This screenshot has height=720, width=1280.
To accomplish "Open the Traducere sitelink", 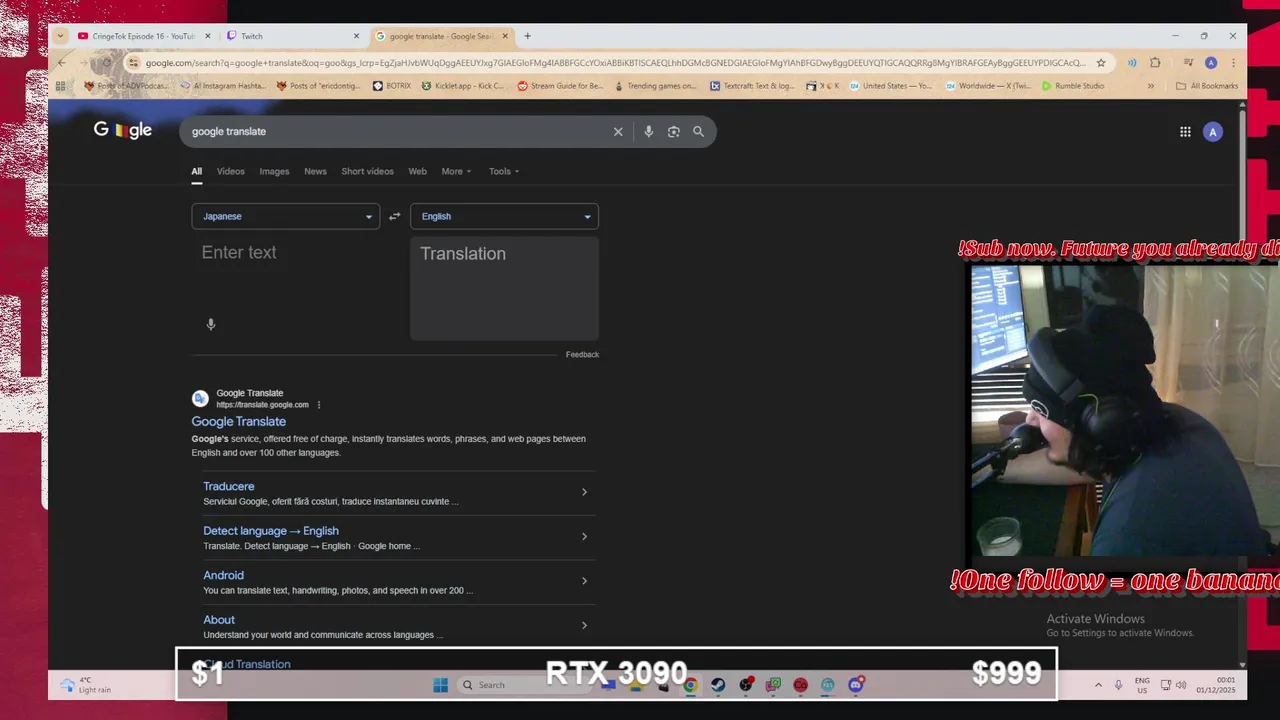I will pyautogui.click(x=229, y=486).
